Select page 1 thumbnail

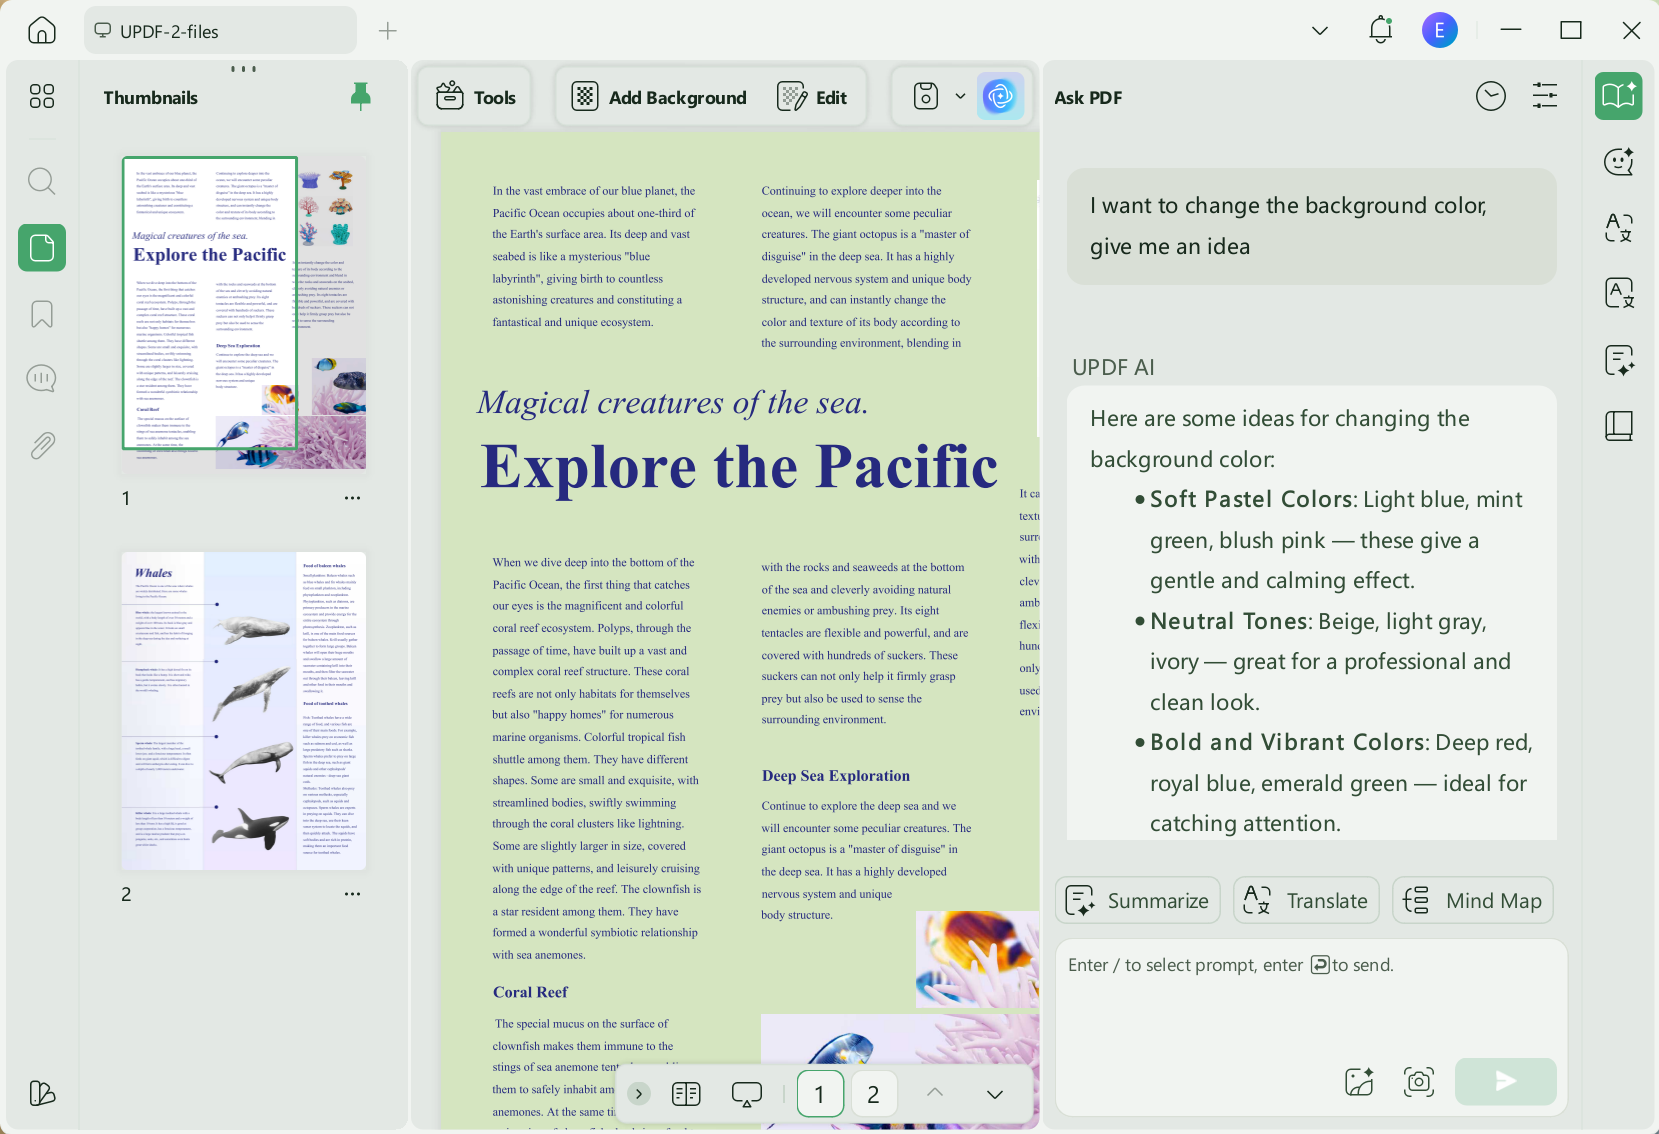(244, 313)
